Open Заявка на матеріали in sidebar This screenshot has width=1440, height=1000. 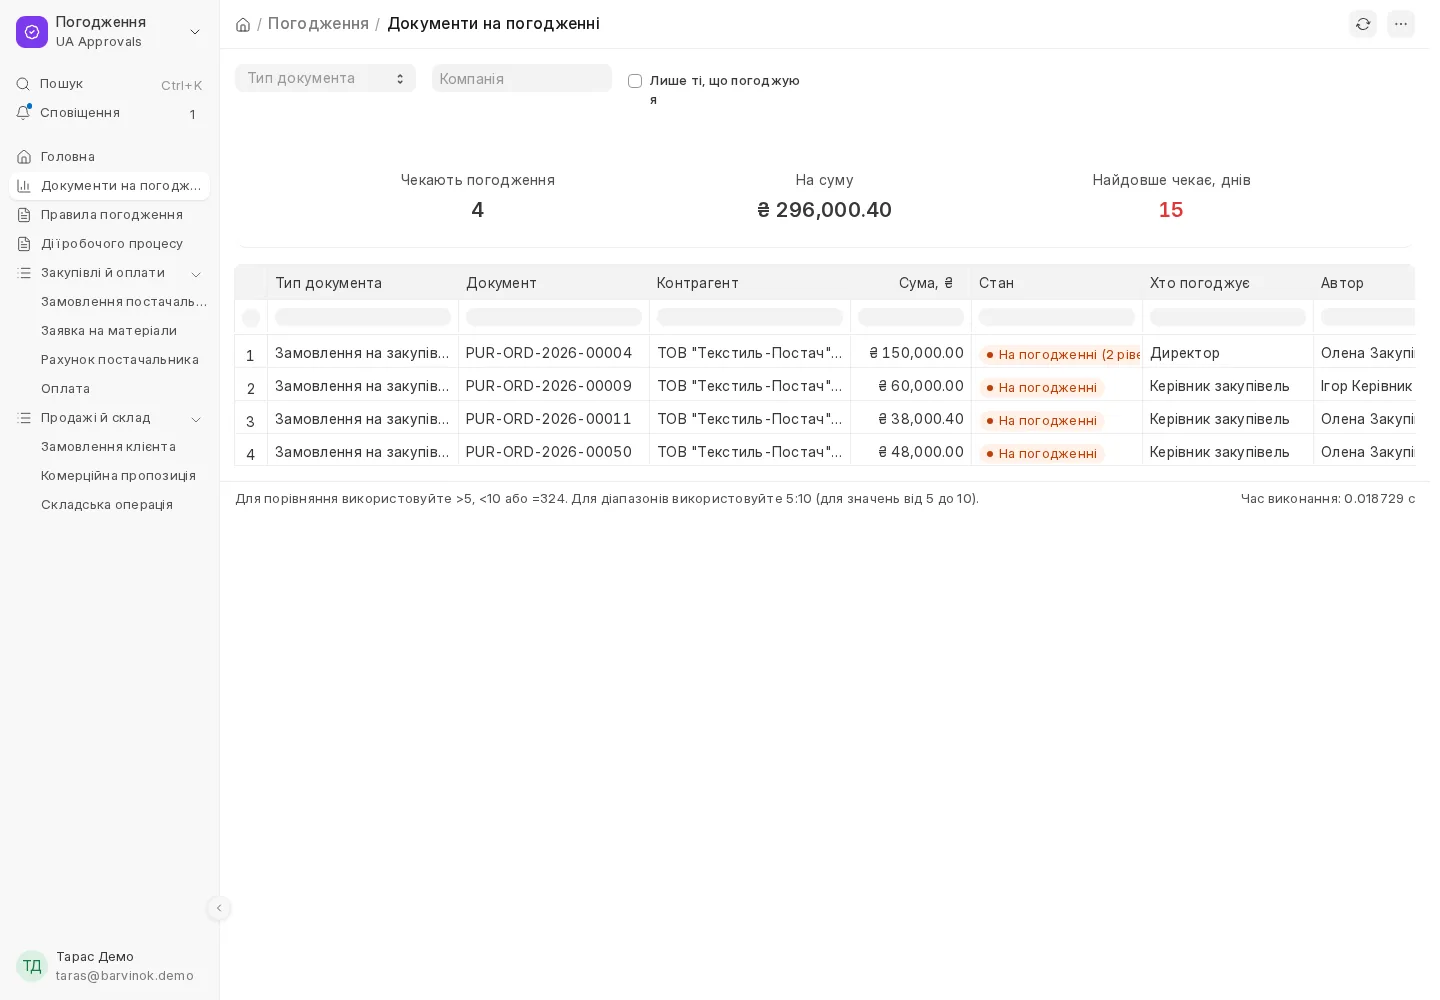click(x=109, y=331)
